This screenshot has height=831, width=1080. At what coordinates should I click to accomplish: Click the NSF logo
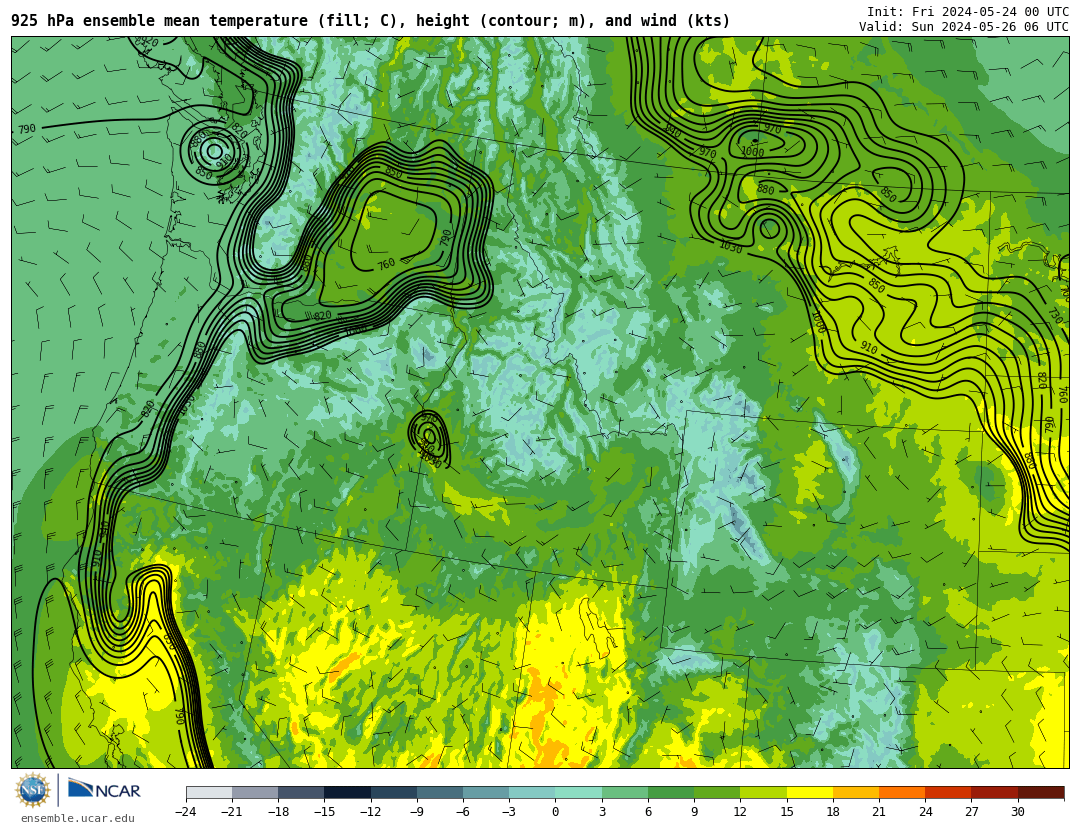[x=33, y=790]
